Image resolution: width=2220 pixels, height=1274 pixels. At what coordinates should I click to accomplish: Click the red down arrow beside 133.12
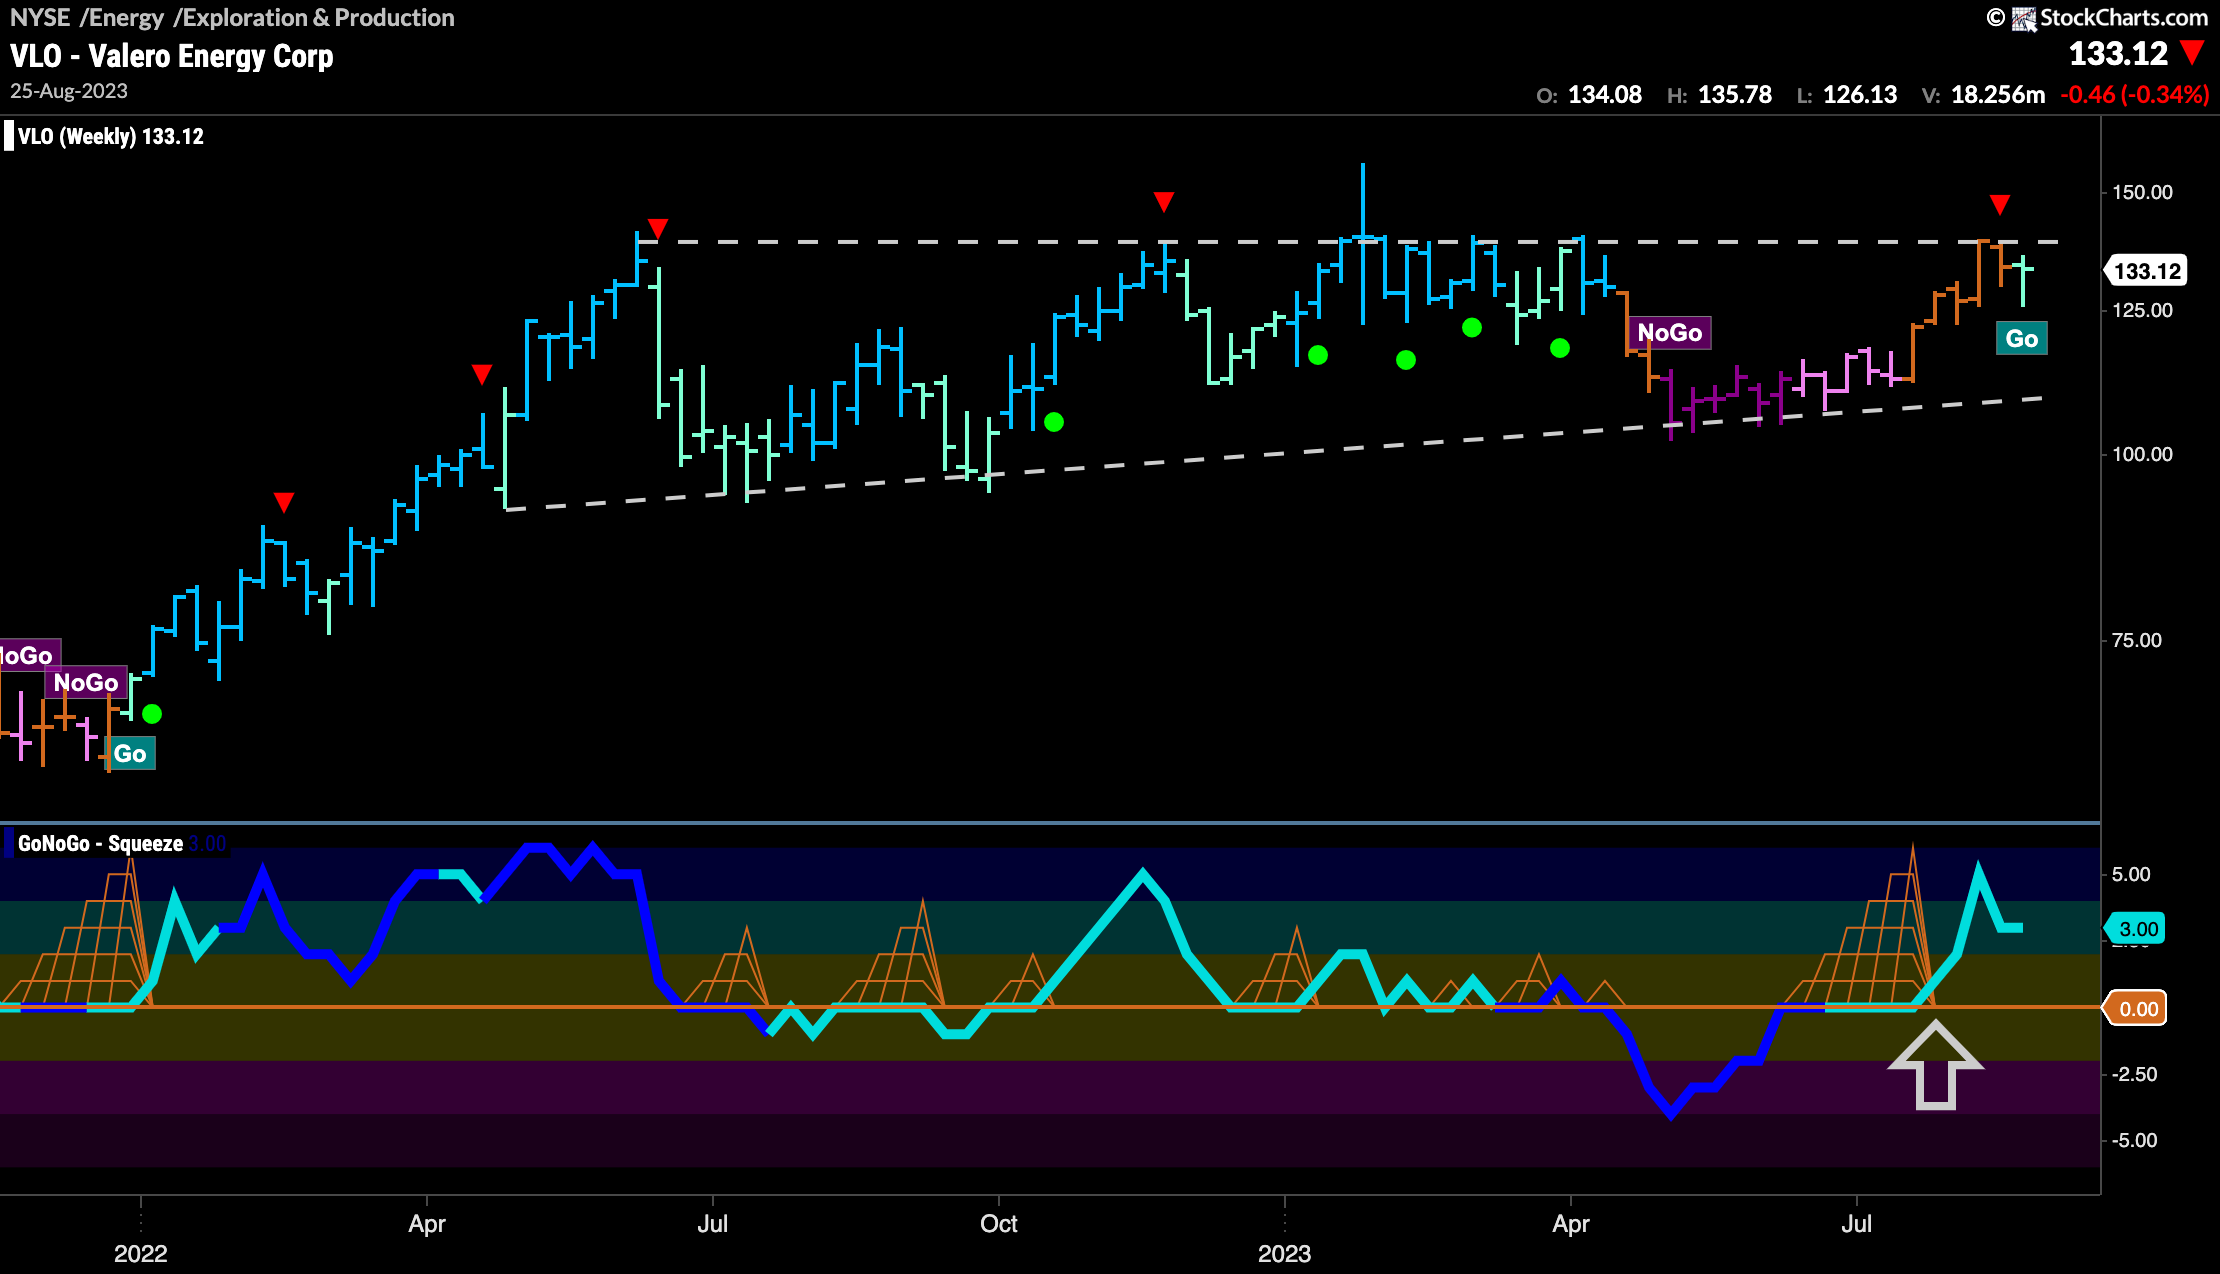point(2192,53)
